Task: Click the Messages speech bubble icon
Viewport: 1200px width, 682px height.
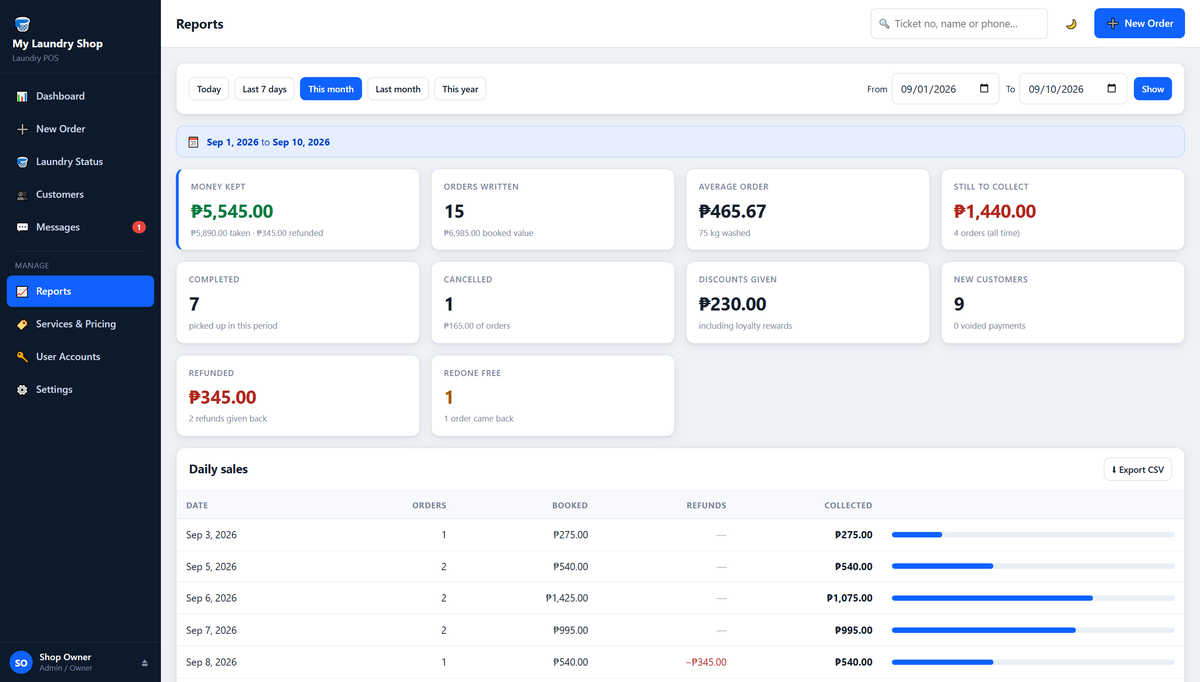Action: 22,227
